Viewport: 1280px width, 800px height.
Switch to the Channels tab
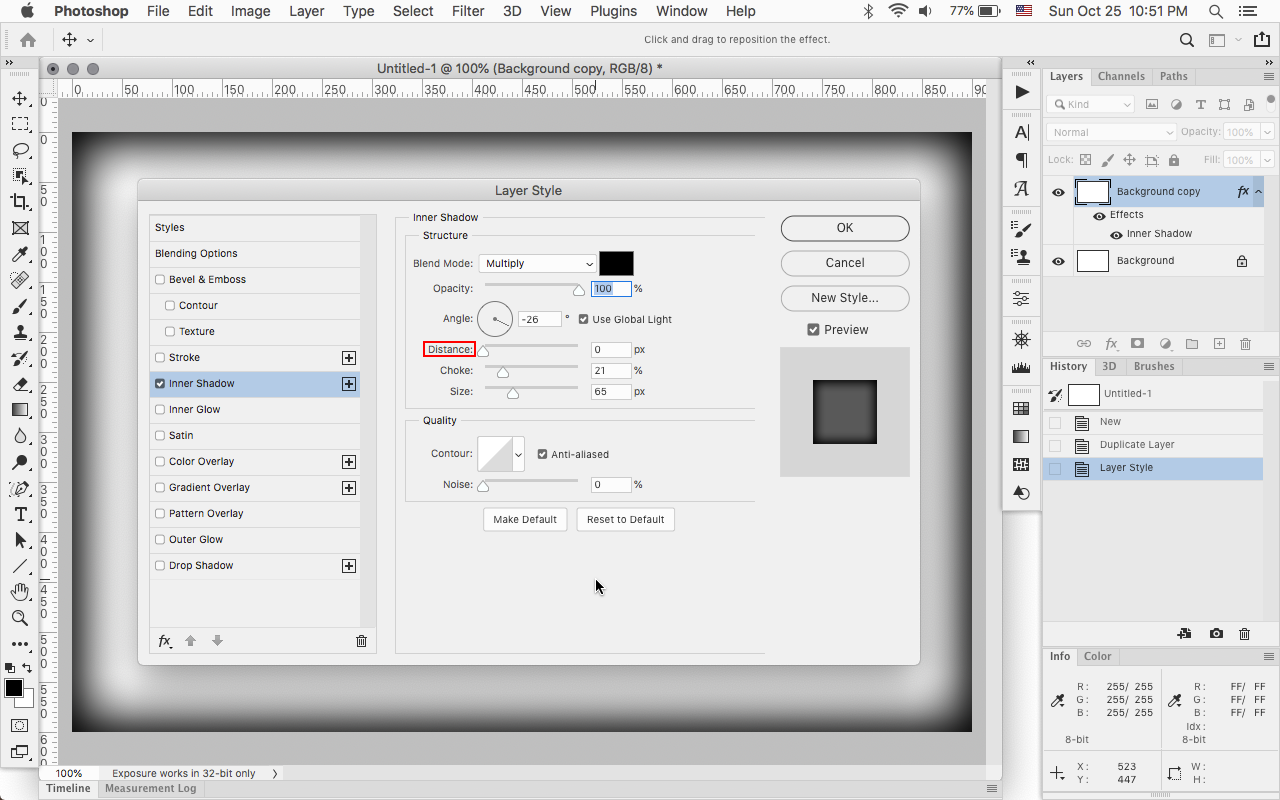point(1121,76)
